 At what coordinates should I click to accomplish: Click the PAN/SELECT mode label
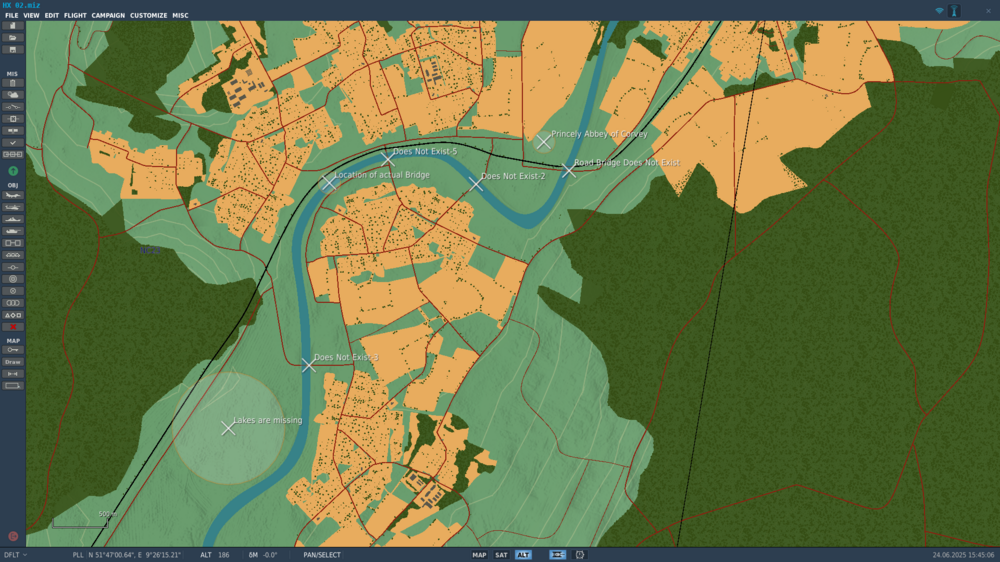click(x=322, y=555)
